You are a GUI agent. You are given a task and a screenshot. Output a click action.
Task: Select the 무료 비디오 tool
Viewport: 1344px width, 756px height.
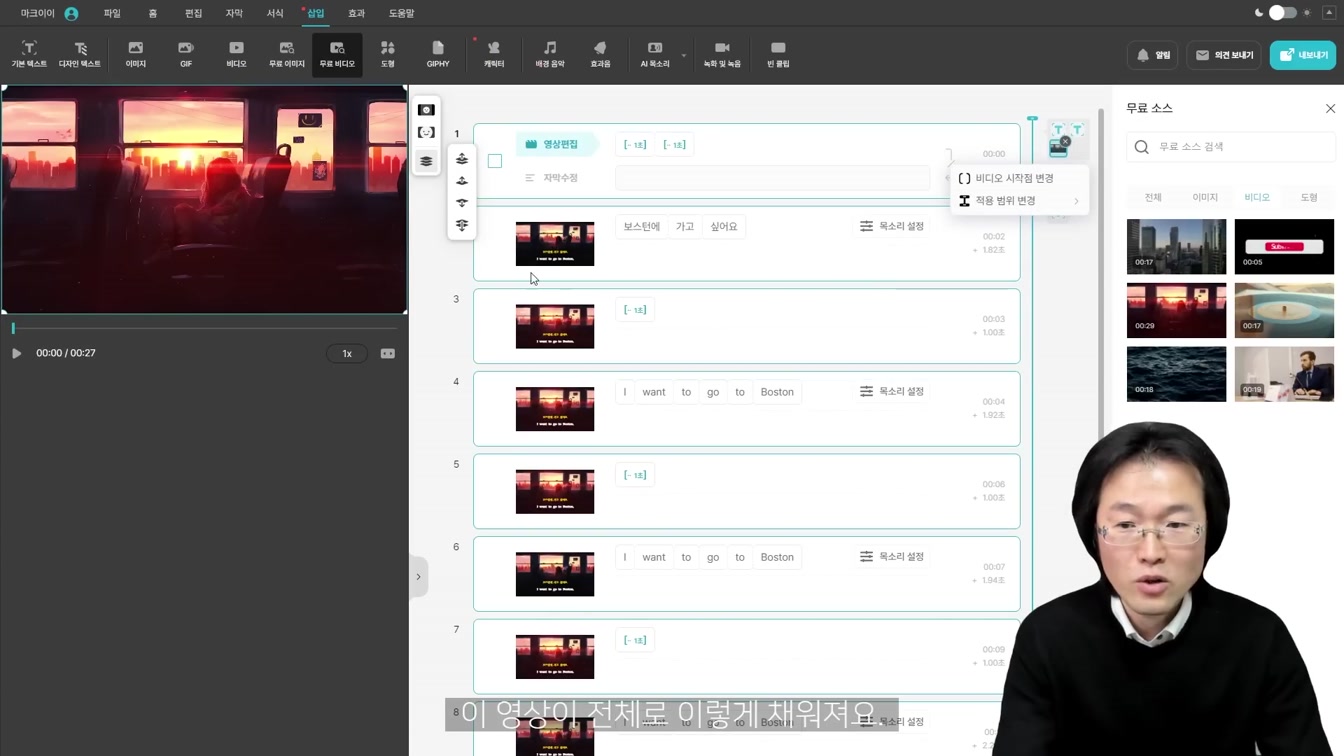coord(337,54)
